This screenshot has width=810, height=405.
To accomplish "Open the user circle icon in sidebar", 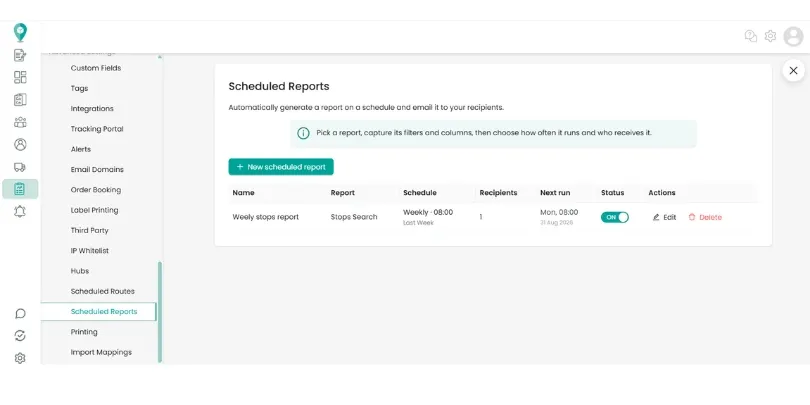I will point(20,145).
